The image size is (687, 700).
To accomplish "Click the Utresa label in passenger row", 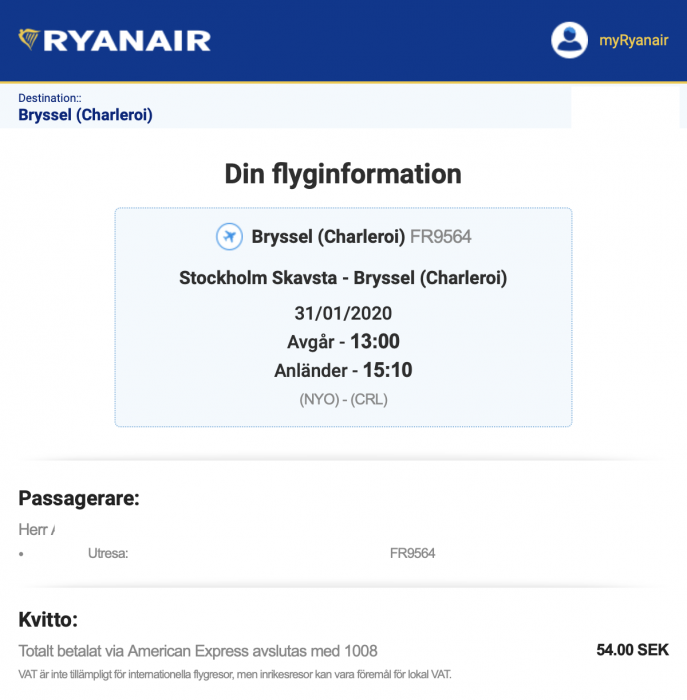I will coord(108,553).
